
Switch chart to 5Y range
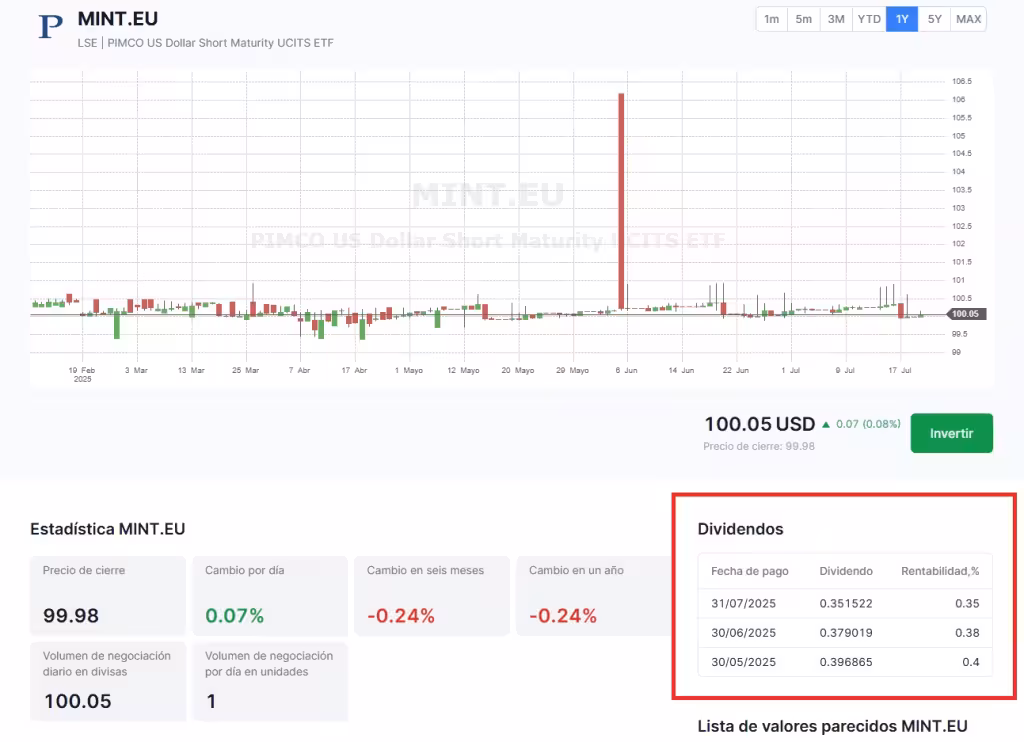click(x=934, y=19)
